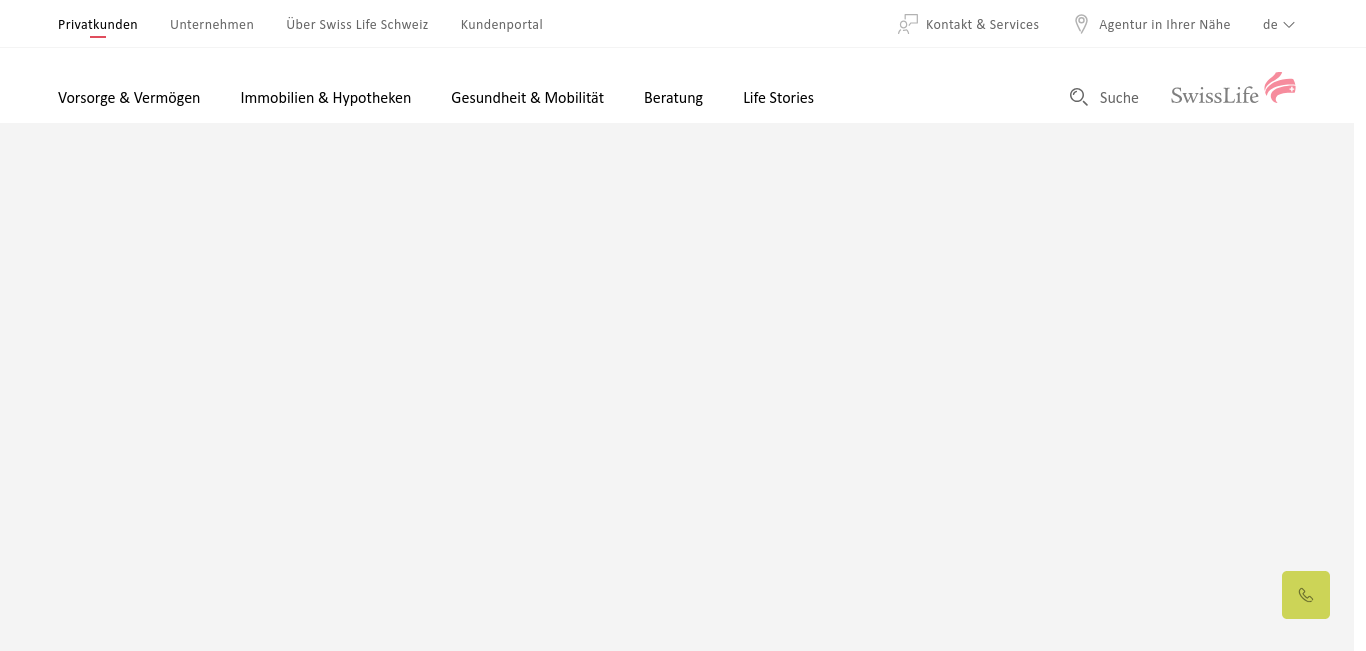This screenshot has height=651, width=1366.
Task: Open the 'de' language selector
Action: click(1270, 25)
